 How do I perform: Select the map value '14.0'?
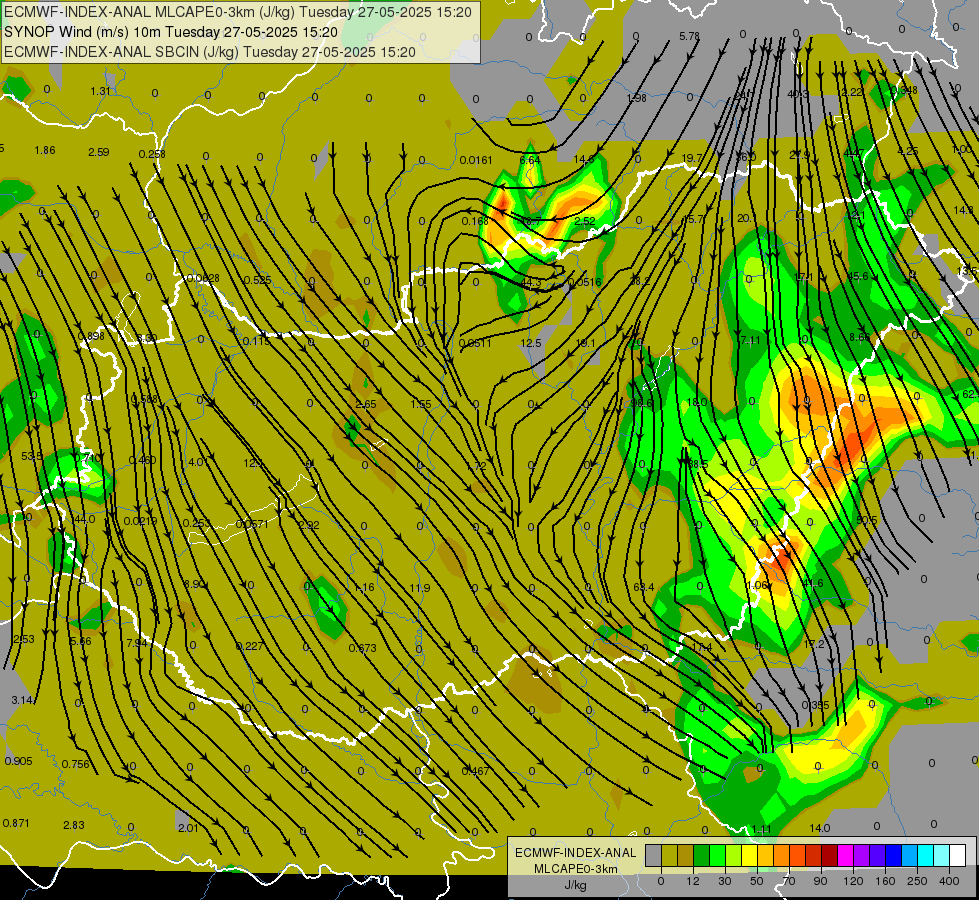tap(820, 828)
